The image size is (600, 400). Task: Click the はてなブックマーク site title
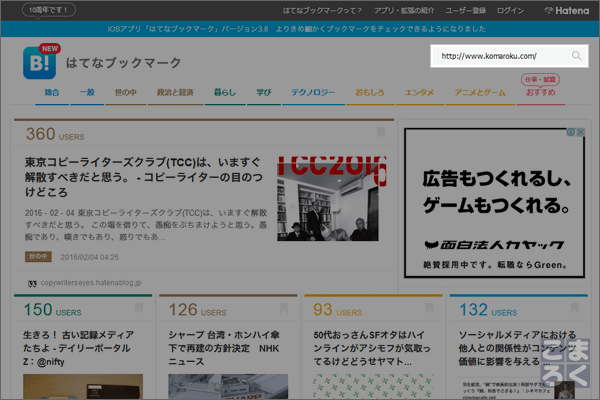click(x=124, y=63)
